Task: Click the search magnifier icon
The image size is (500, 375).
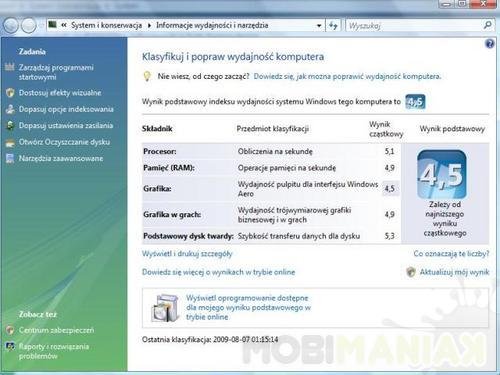Action: pyautogui.click(x=487, y=25)
